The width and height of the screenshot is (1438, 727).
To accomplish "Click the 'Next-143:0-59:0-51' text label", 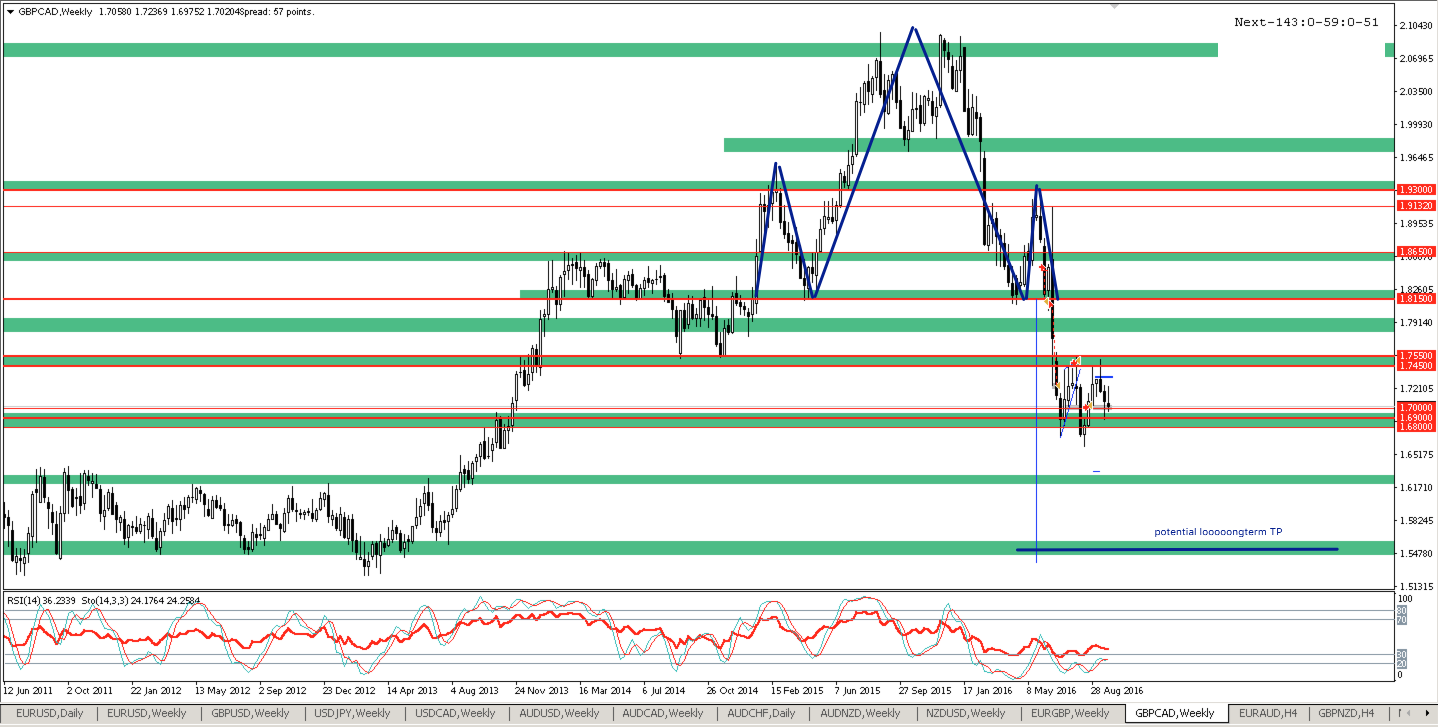I will (x=1306, y=22).
